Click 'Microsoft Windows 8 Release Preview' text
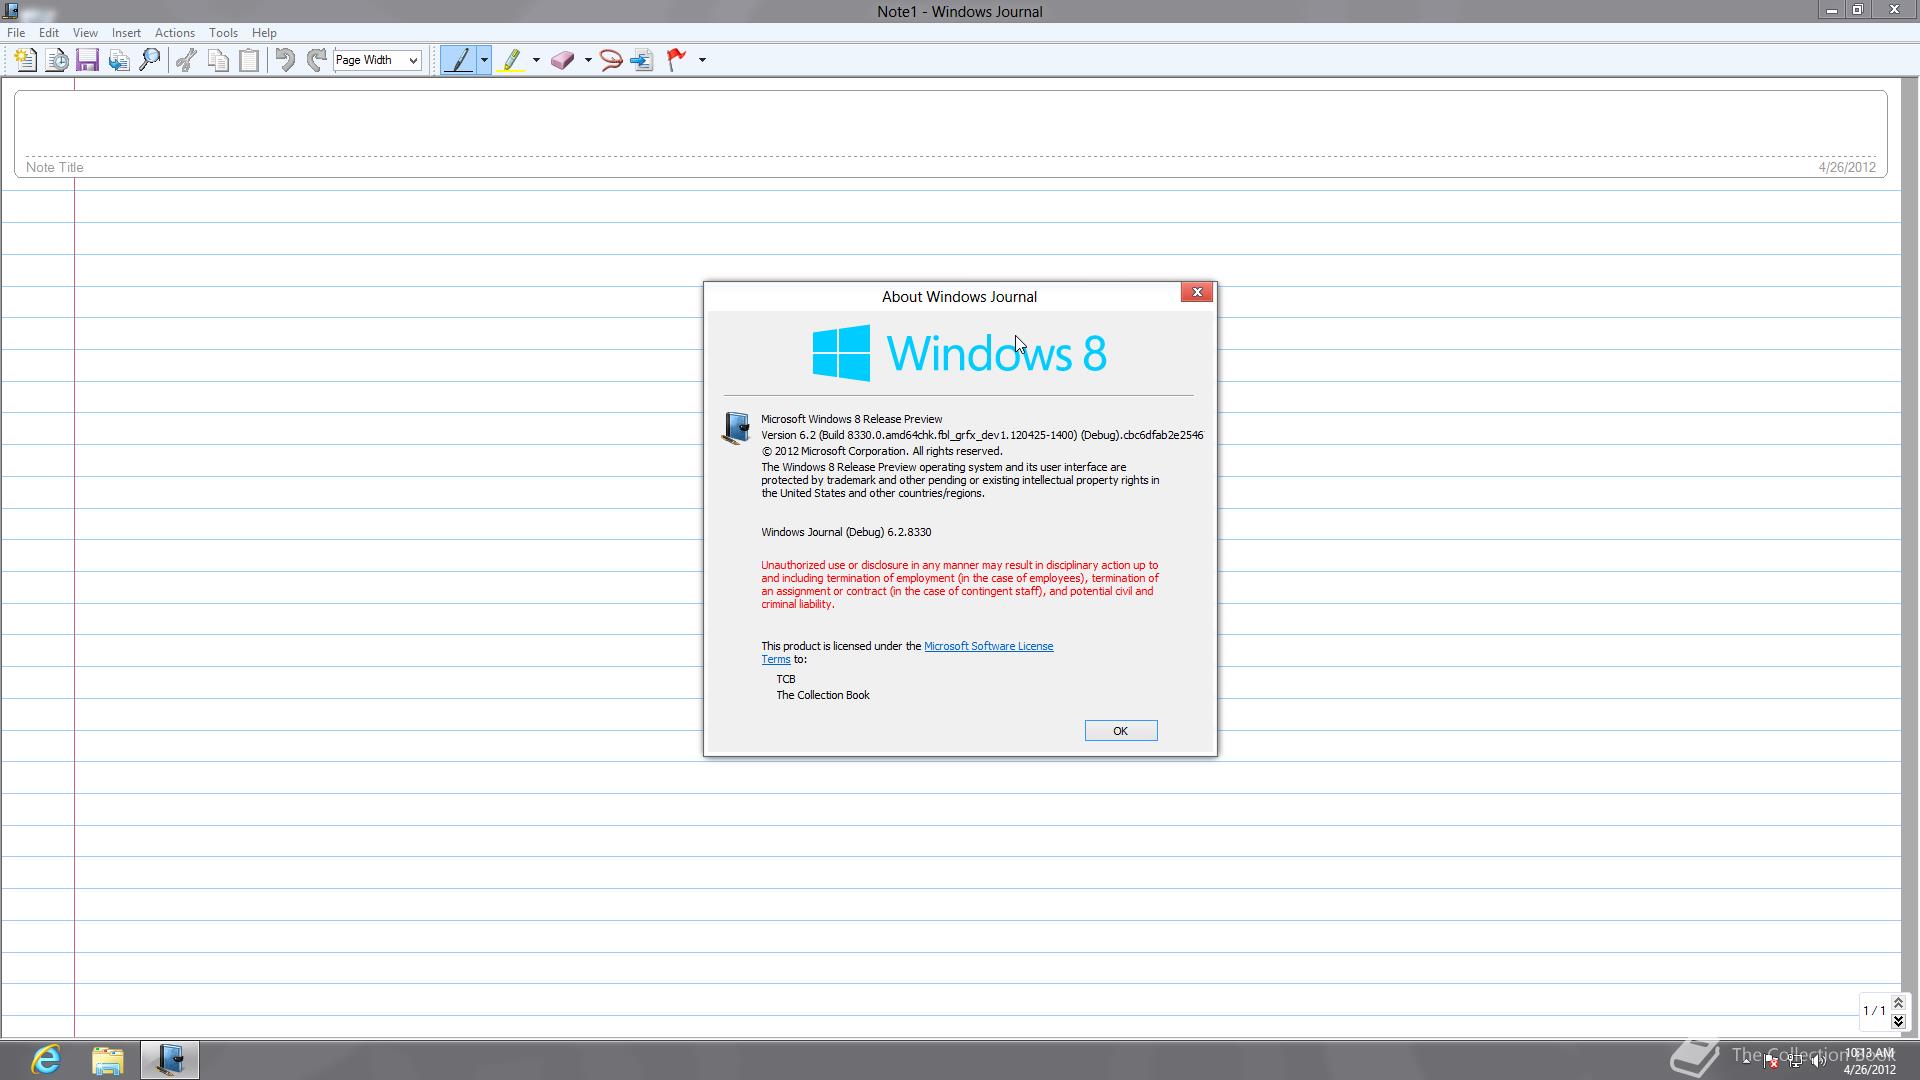 [x=852, y=419]
